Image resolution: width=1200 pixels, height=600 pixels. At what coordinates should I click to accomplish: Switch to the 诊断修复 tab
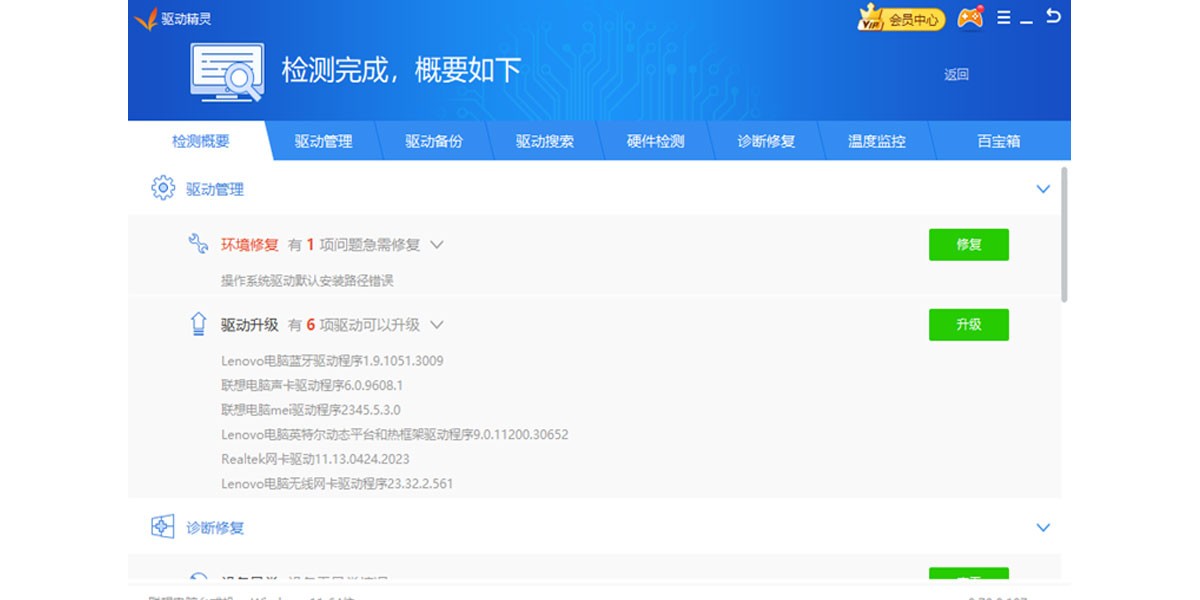coord(766,141)
